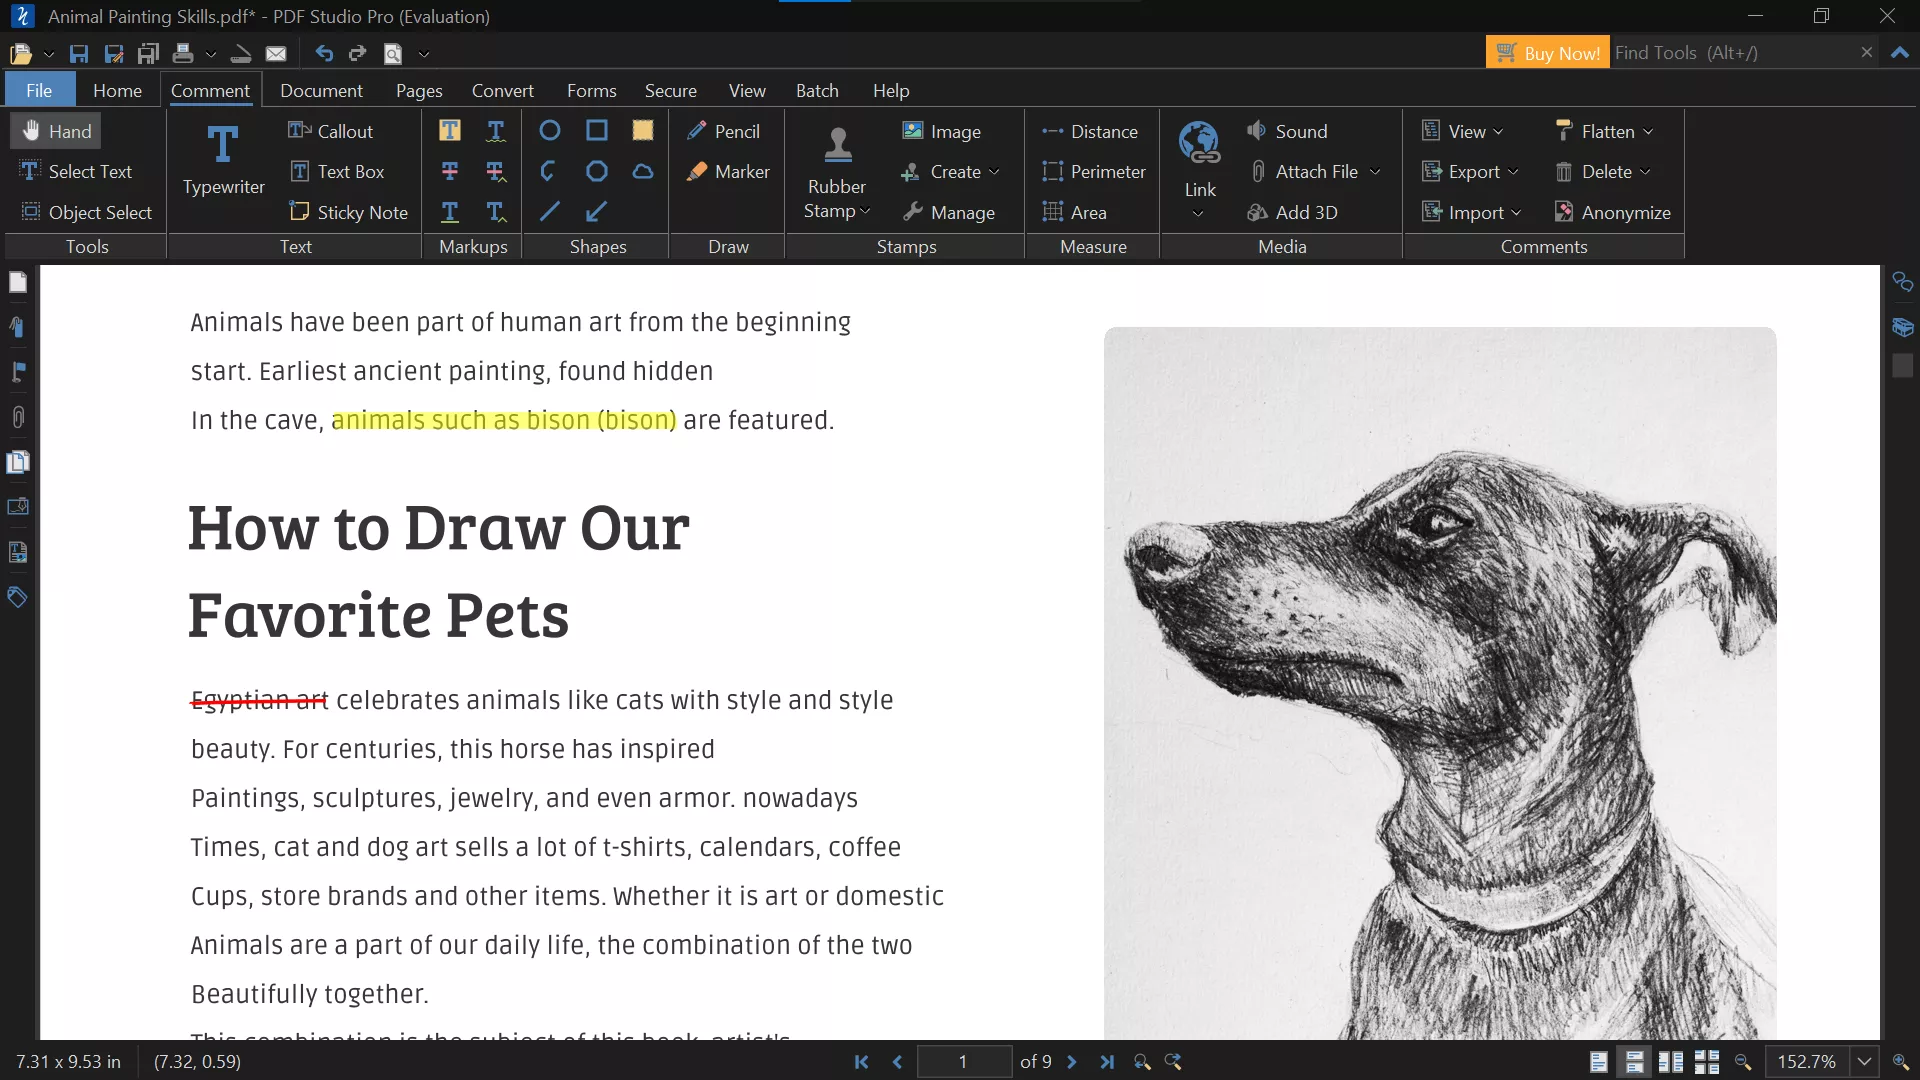Select the Arrow shape tool
The image size is (1920, 1080).
(597, 211)
